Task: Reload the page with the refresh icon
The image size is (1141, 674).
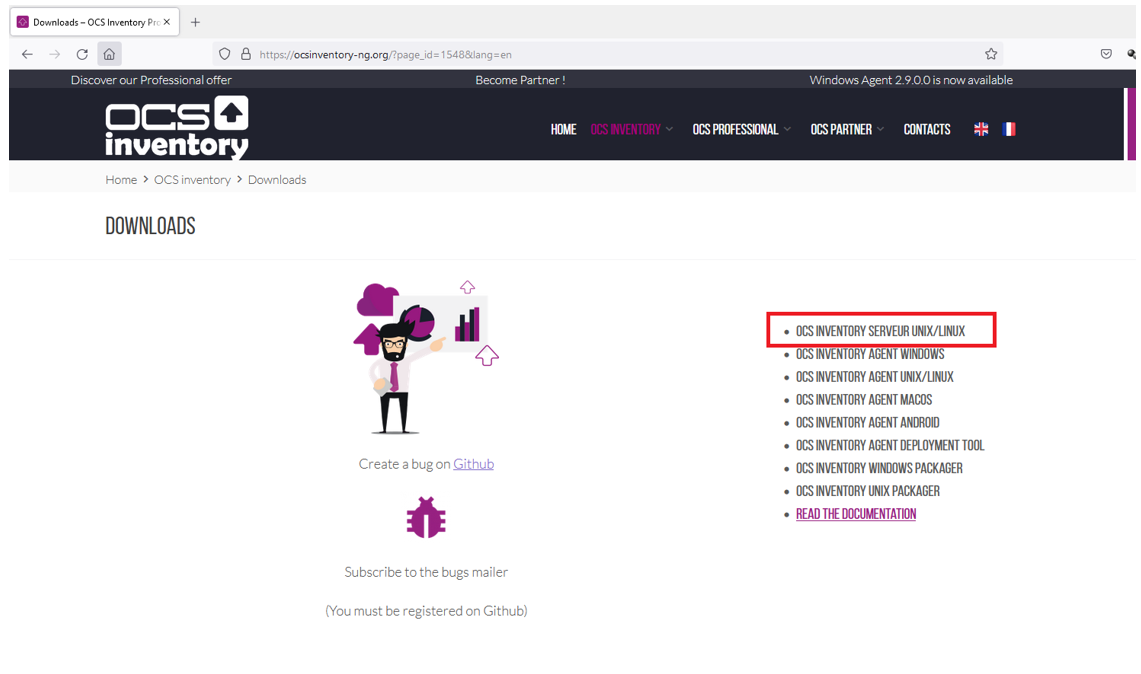Action: pos(82,55)
